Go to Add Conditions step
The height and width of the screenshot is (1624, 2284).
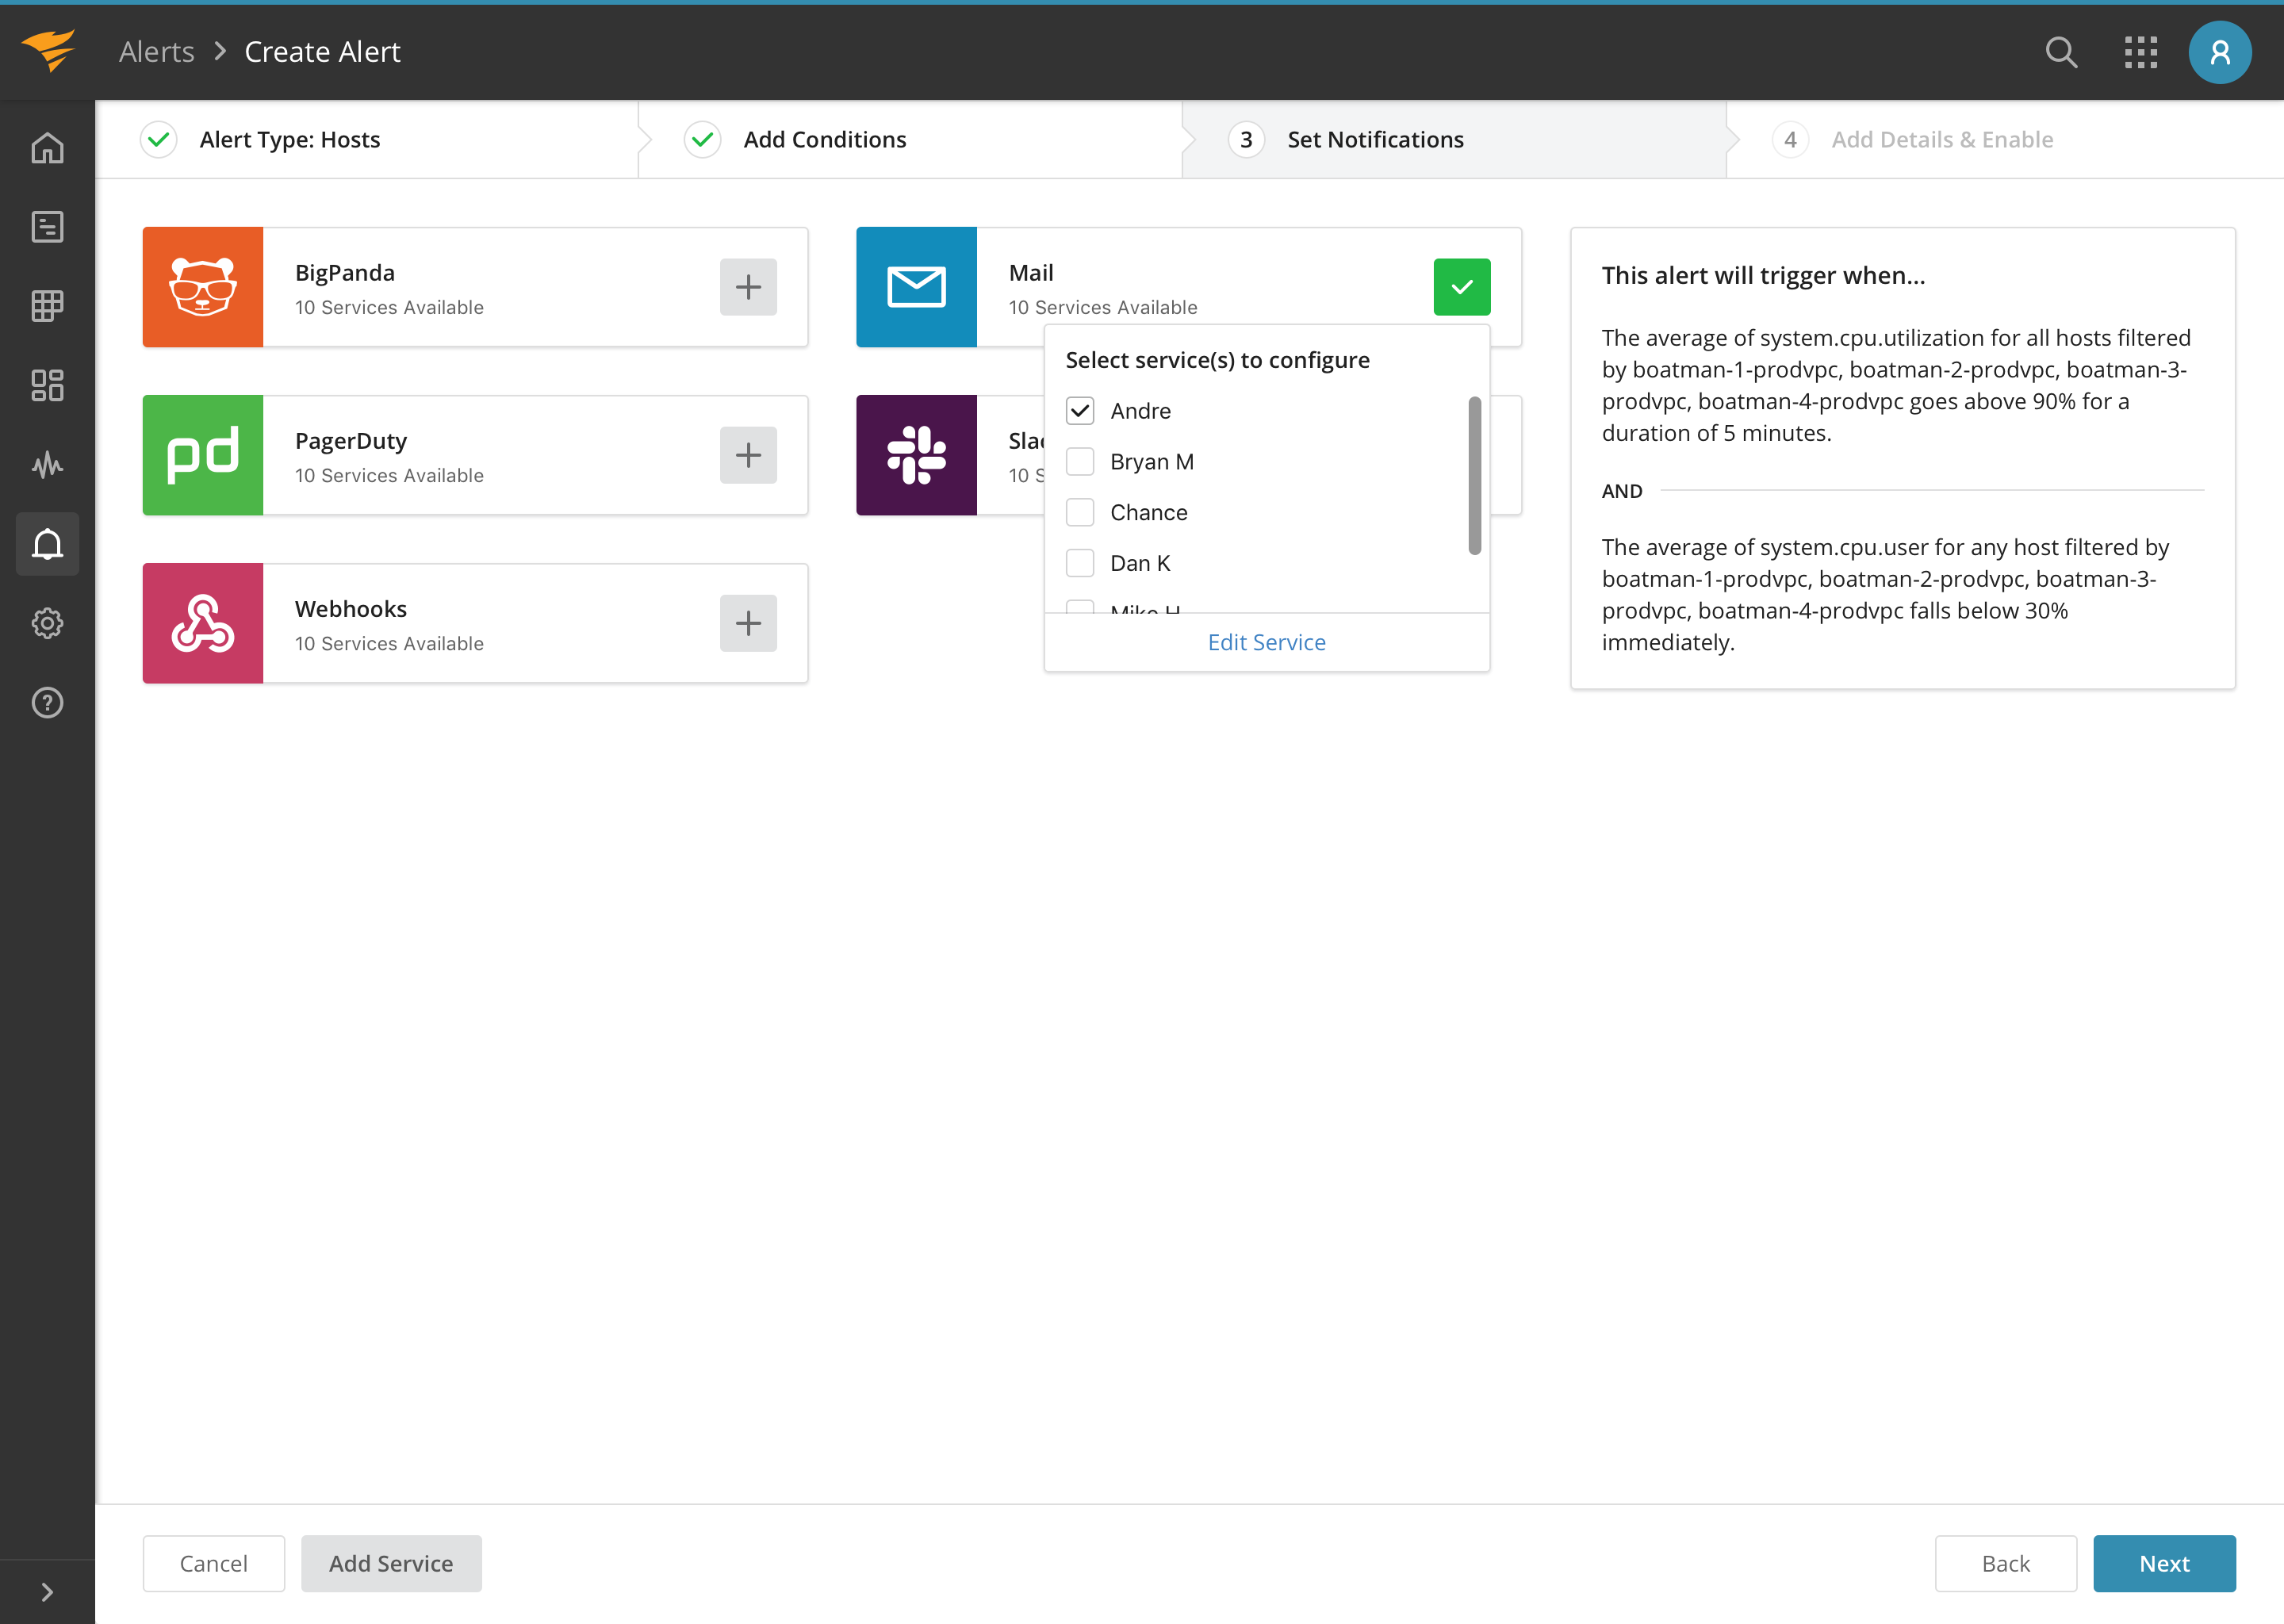[824, 140]
